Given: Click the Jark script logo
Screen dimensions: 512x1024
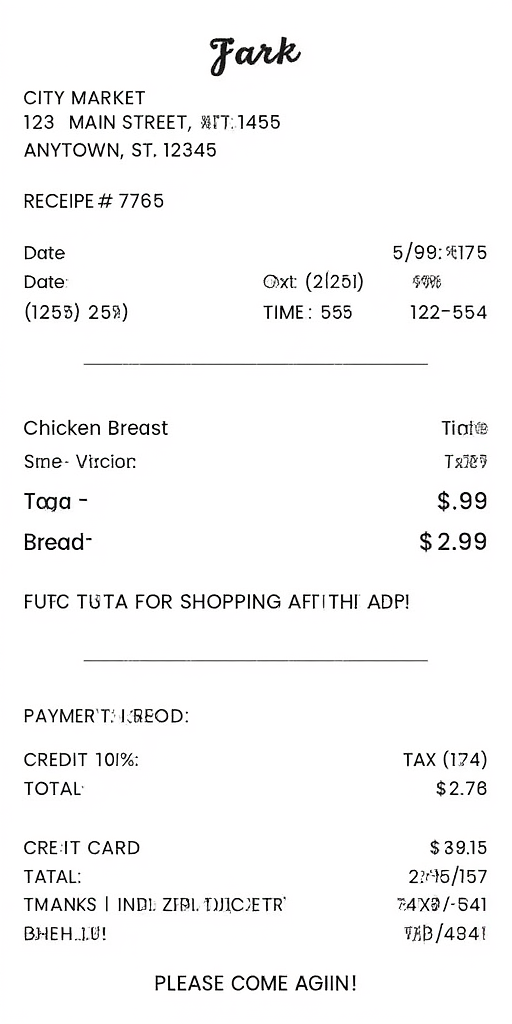Looking at the screenshot, I should click(255, 55).
